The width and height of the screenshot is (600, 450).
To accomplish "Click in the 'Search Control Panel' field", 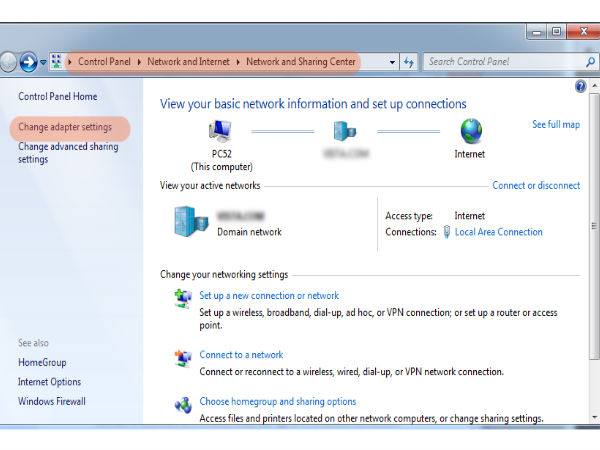I will tap(500, 62).
